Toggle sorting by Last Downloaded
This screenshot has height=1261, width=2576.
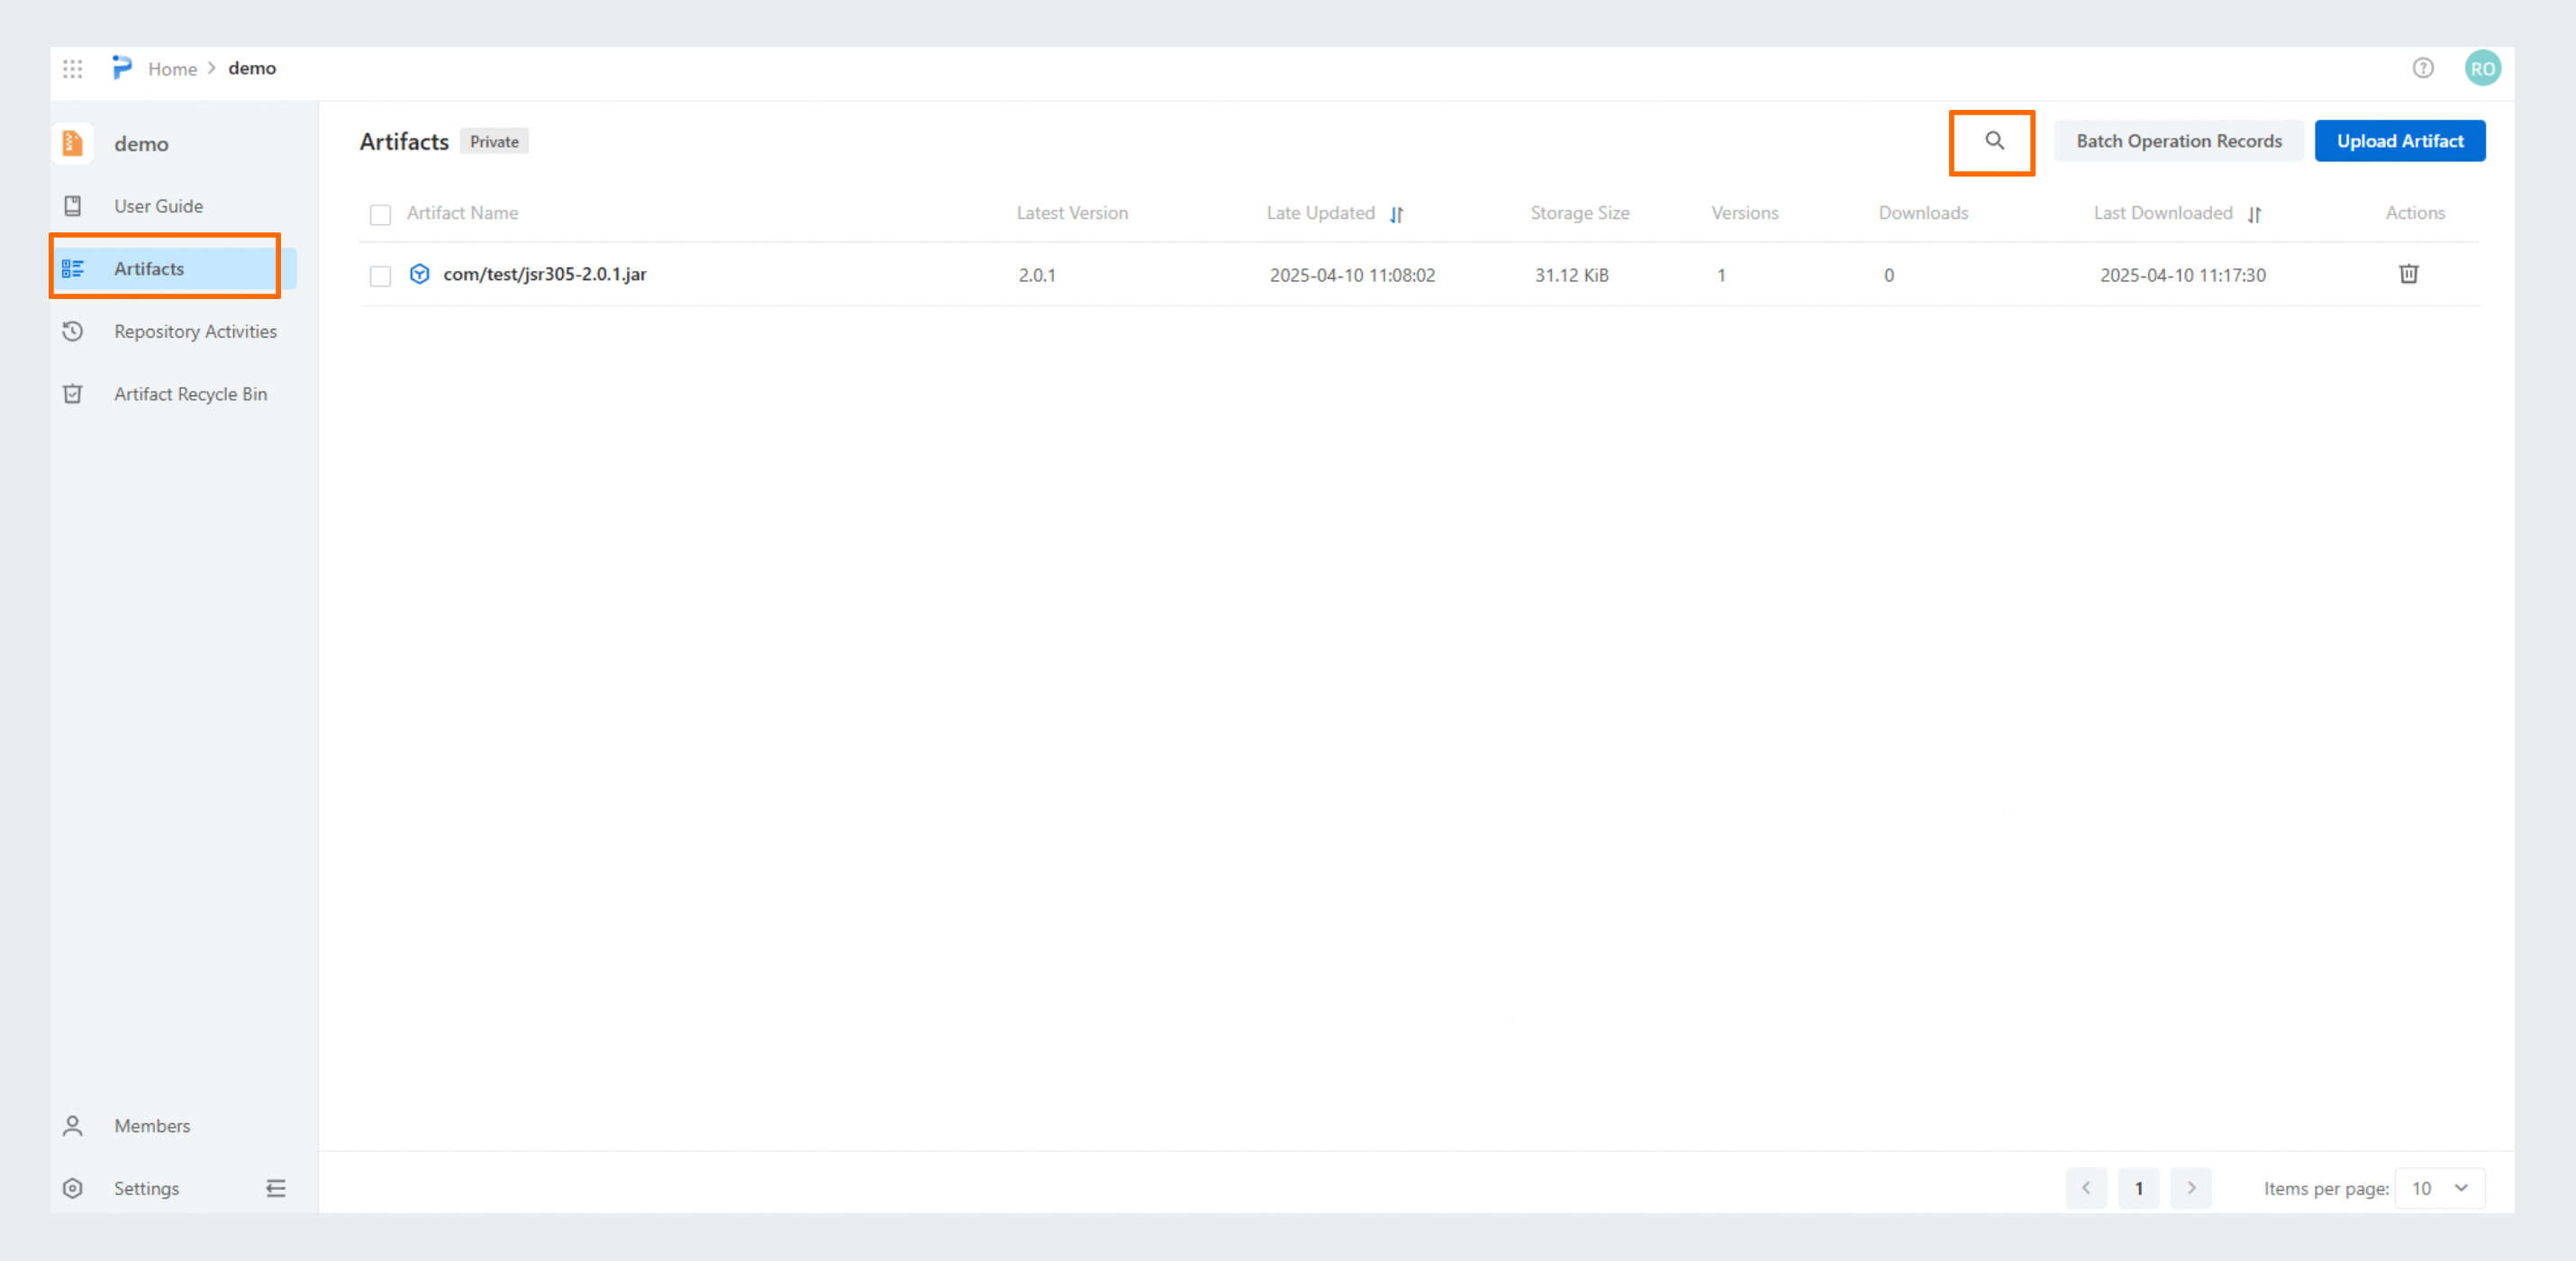coord(2255,213)
